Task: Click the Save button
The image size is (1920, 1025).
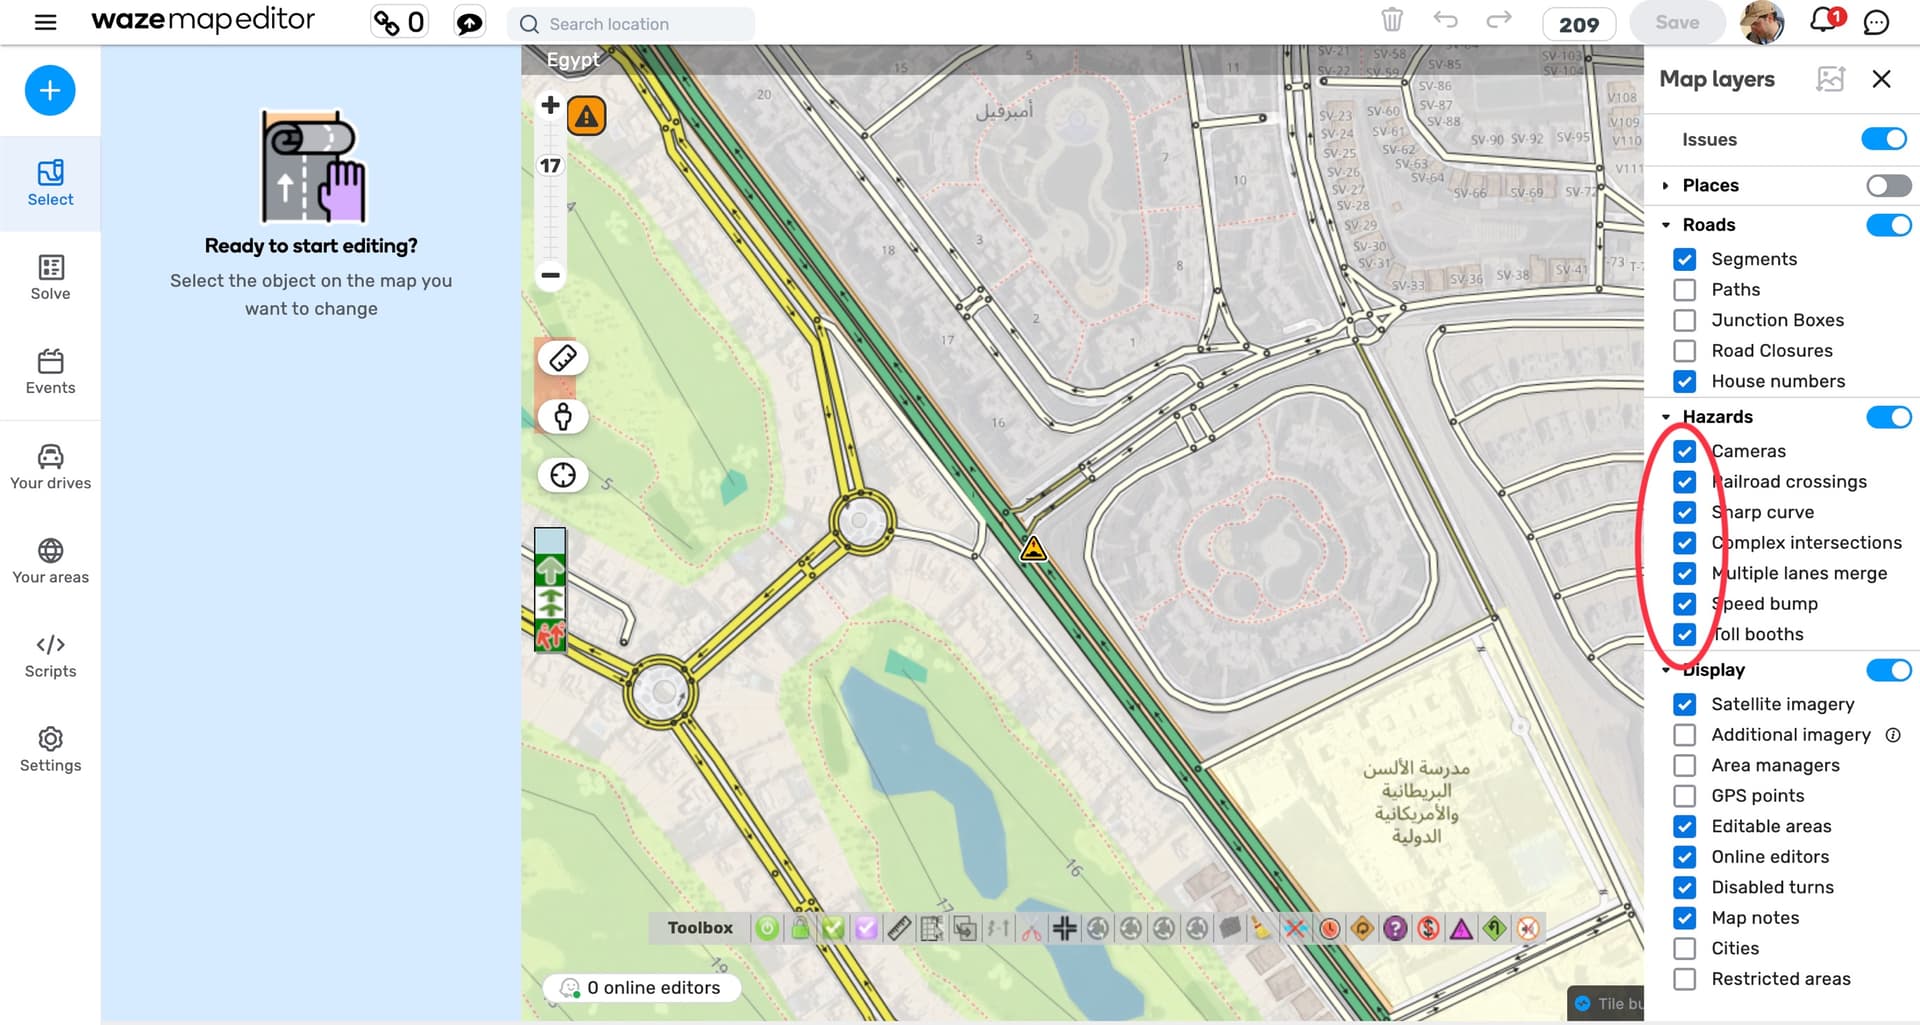Action: click(x=1677, y=23)
